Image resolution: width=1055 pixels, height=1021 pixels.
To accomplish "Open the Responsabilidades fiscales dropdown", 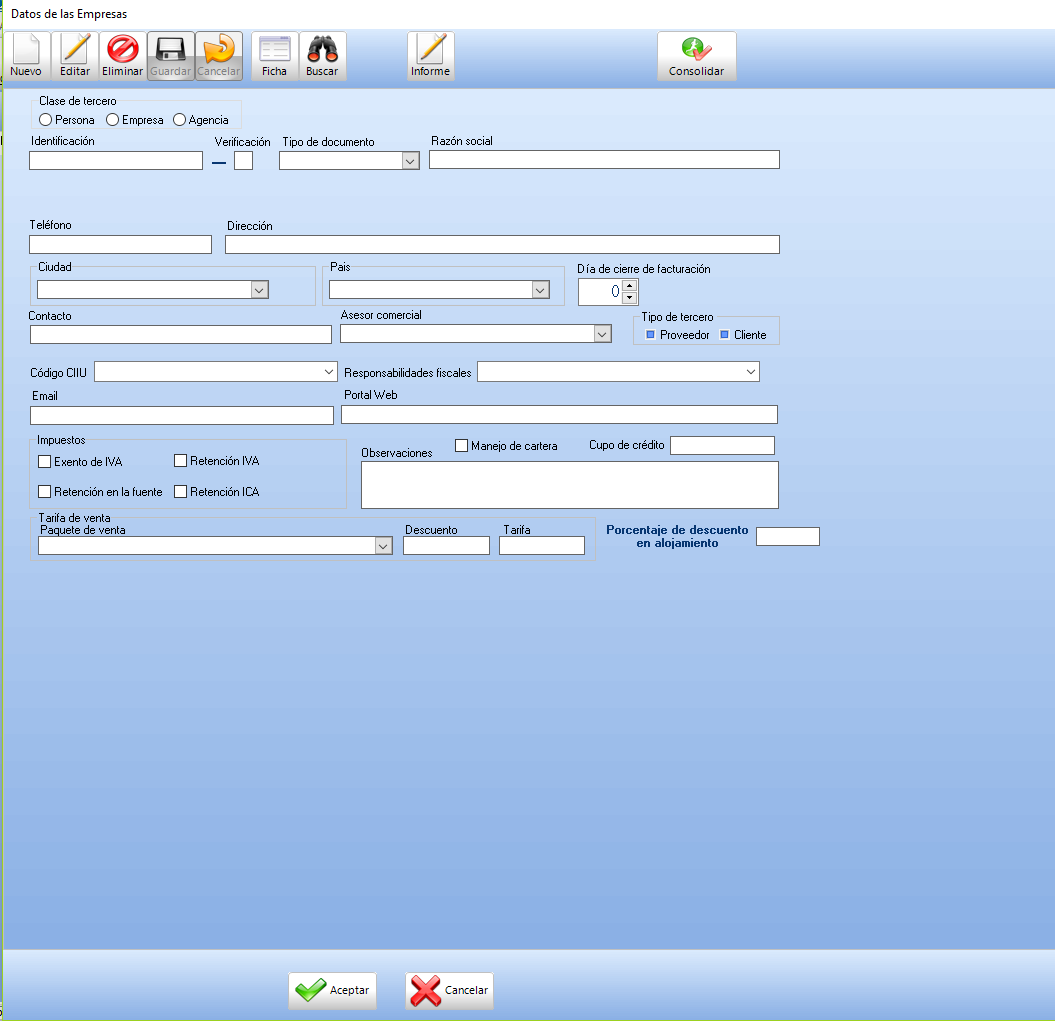I will [x=751, y=372].
